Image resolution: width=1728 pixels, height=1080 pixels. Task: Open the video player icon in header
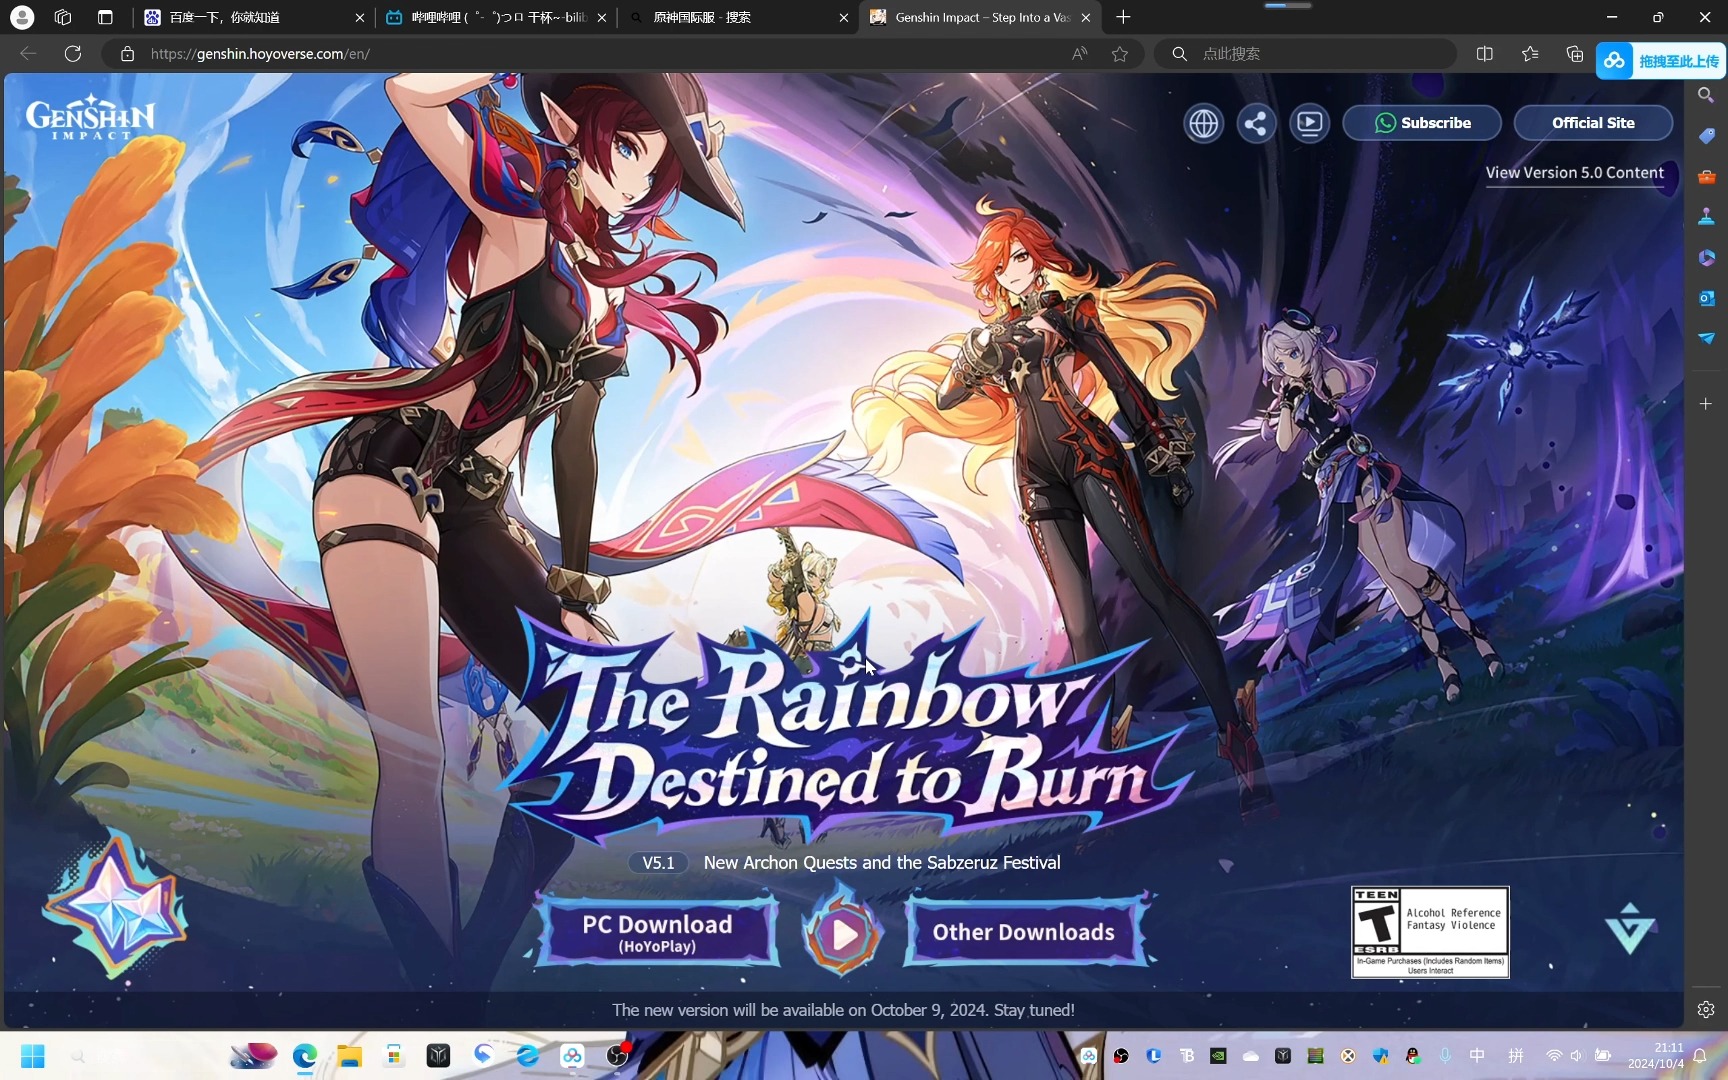point(1309,123)
